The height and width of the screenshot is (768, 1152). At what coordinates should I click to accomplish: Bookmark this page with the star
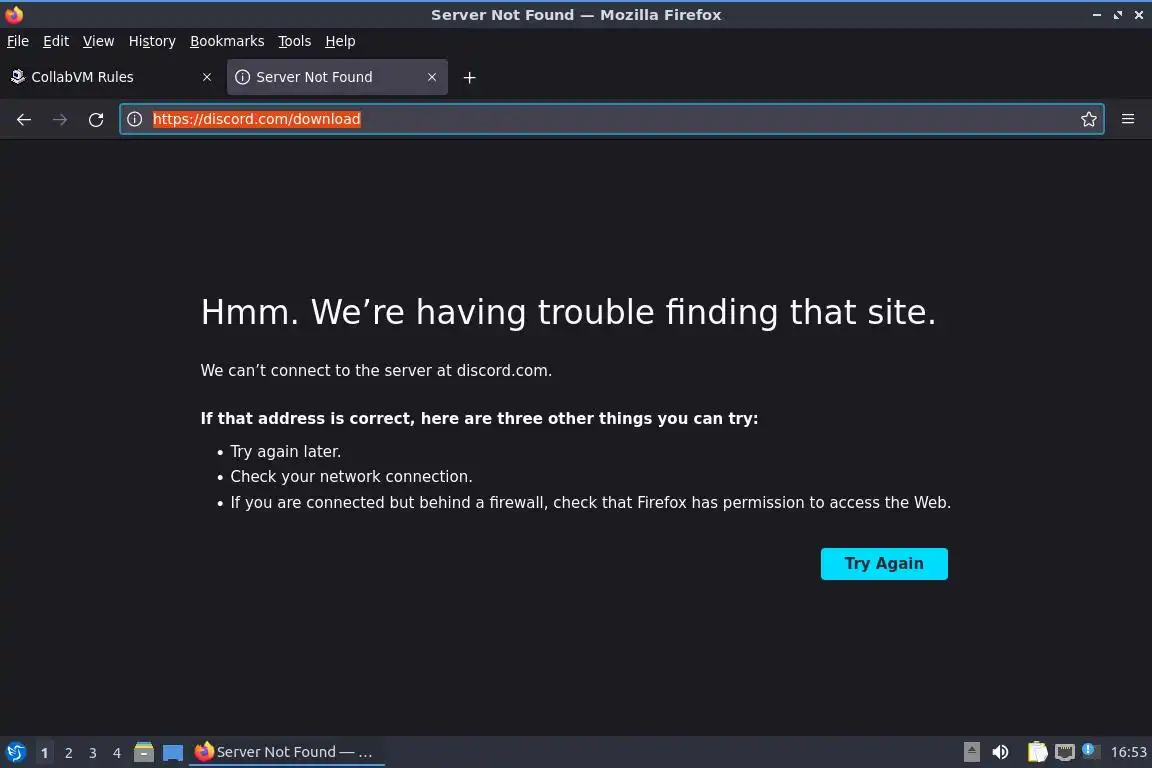tap(1089, 119)
